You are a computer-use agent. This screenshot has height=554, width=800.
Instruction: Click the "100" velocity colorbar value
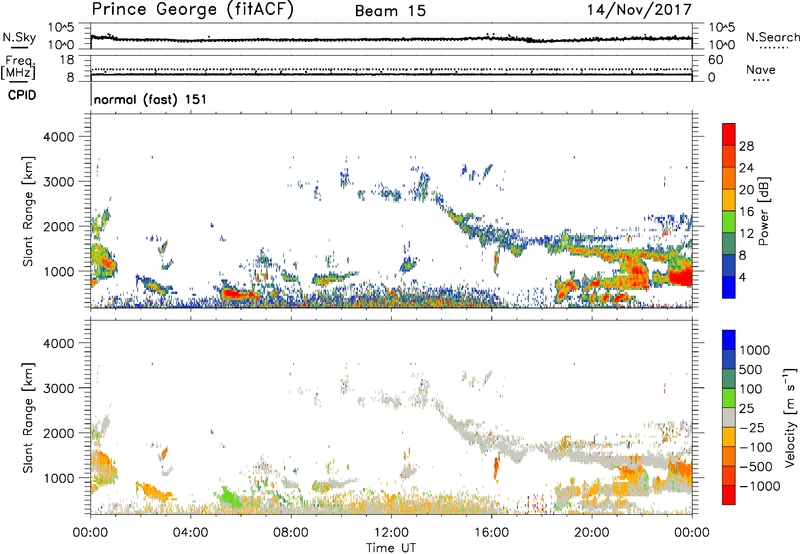[750, 389]
